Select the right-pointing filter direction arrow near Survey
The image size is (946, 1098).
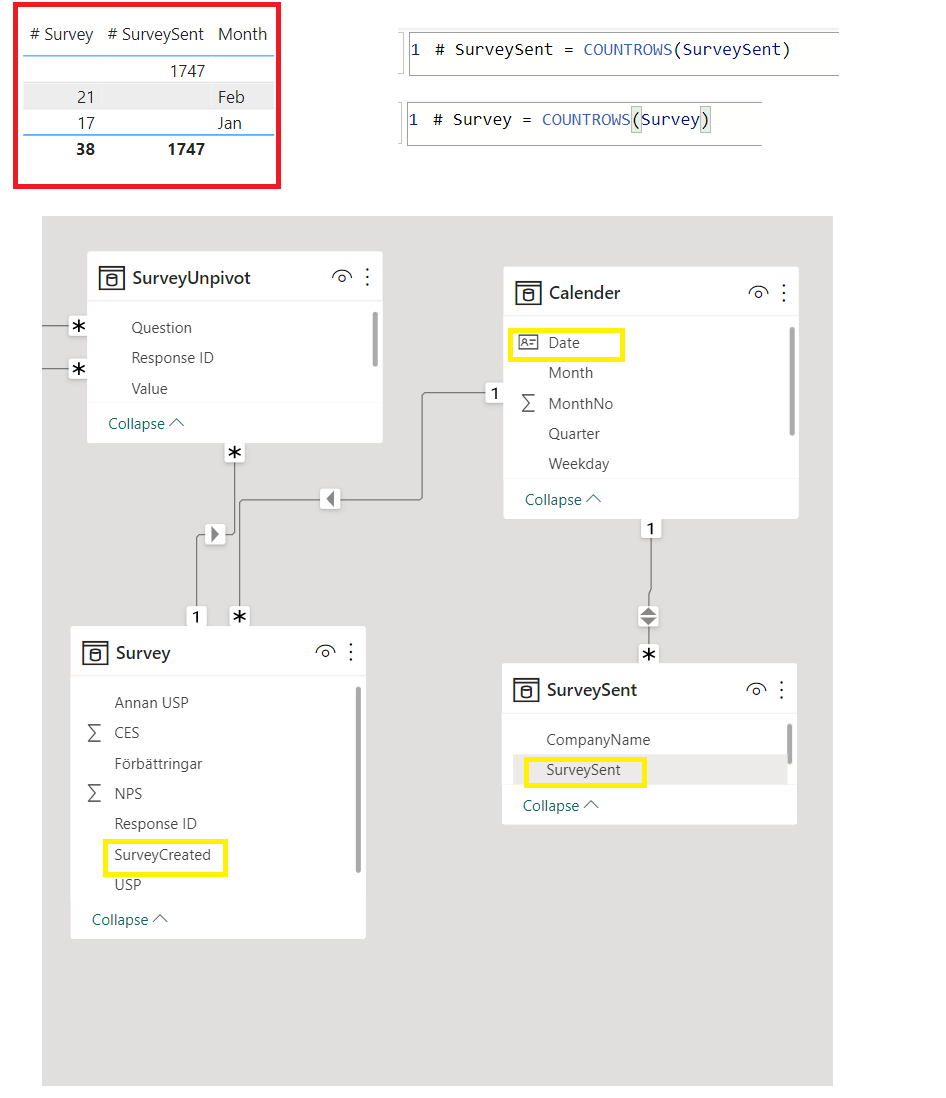pyautogui.click(x=215, y=534)
